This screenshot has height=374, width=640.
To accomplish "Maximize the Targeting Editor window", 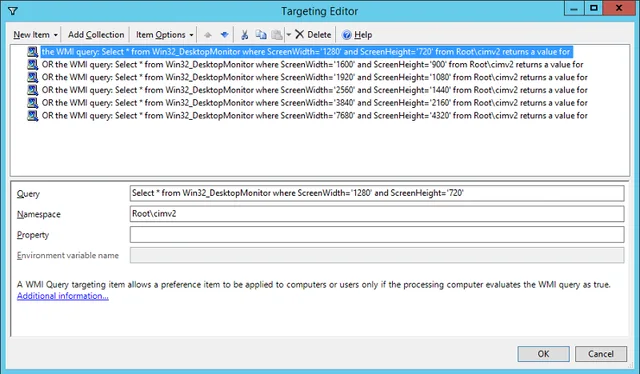I will 593,8.
